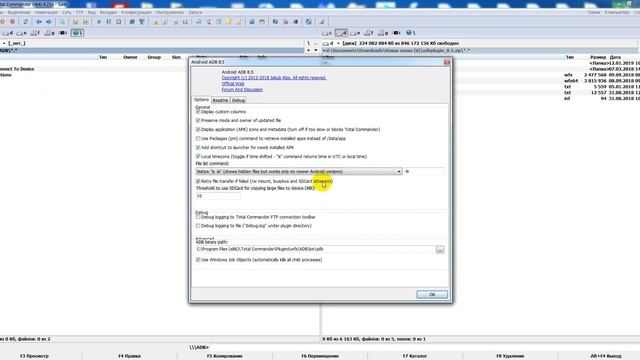Click the network plugins icon in right drive bar
Image resolution: width=640 pixels, height=360 pixels.
410,33
